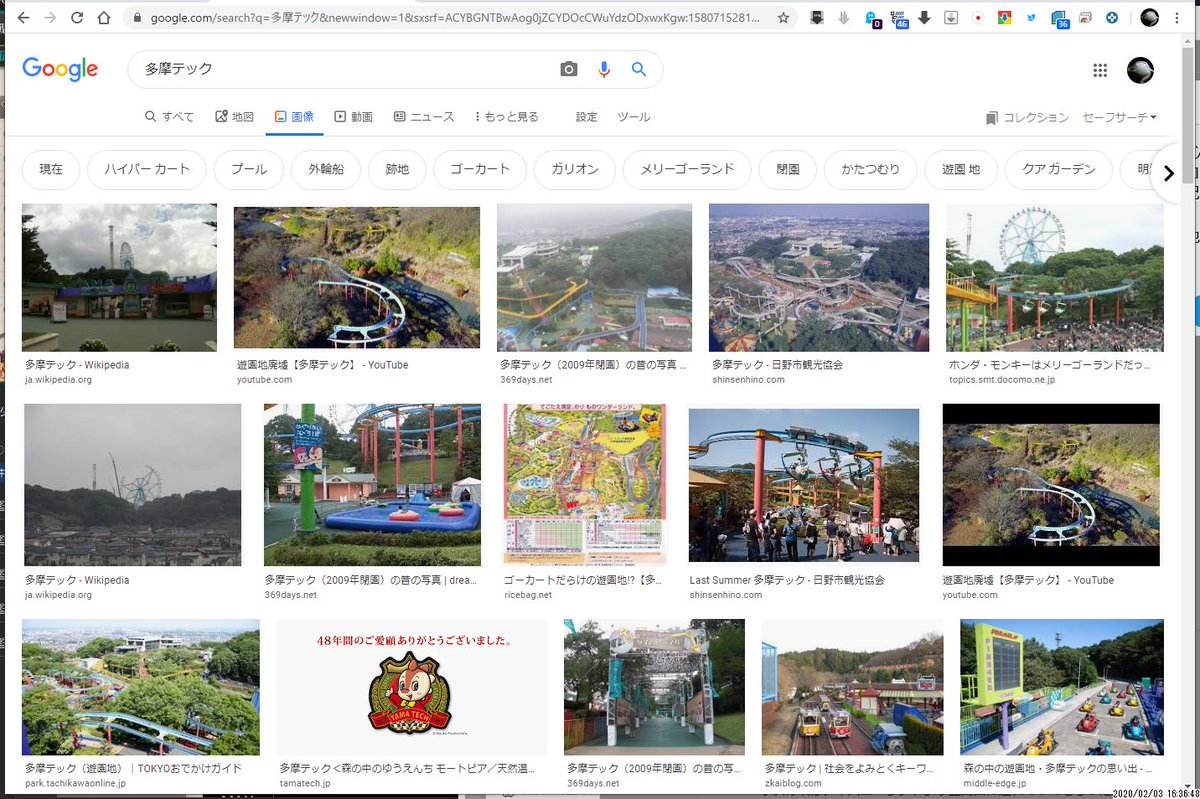This screenshot has height=799, width=1200.
Task: Choose クア ガーデン filter chip
Action: click(x=1059, y=169)
